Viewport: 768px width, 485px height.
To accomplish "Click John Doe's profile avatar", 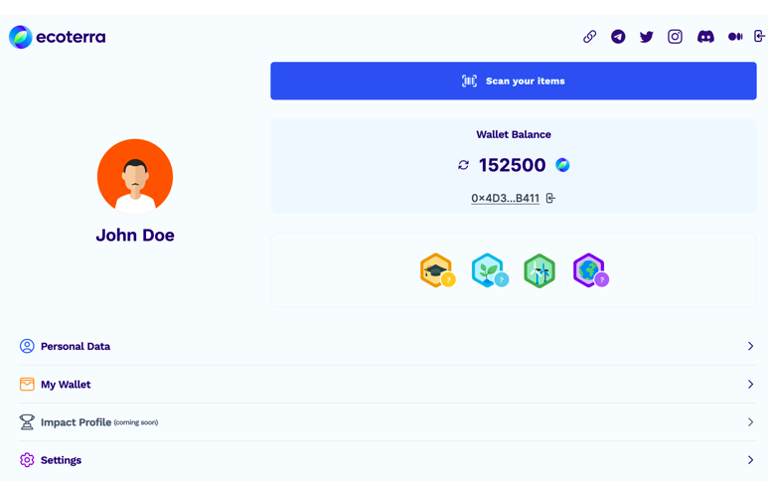I will 135,177.
